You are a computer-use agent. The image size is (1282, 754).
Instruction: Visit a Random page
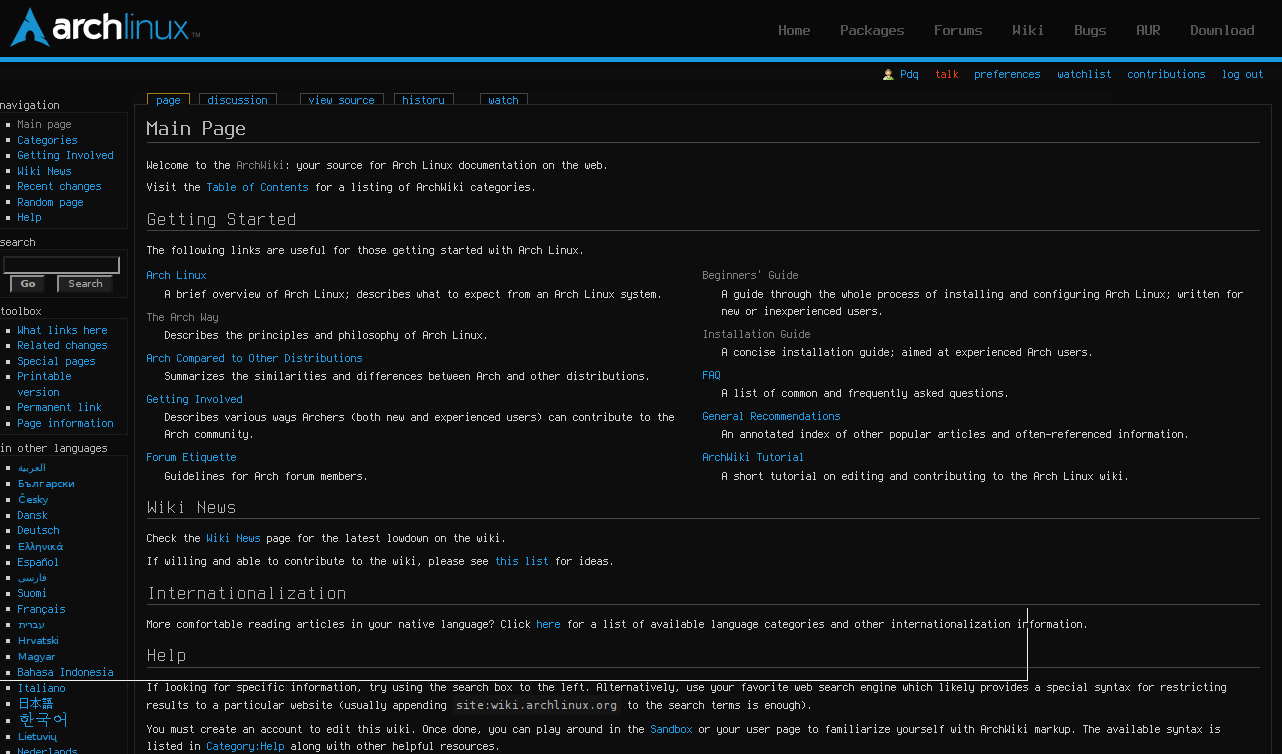(50, 201)
